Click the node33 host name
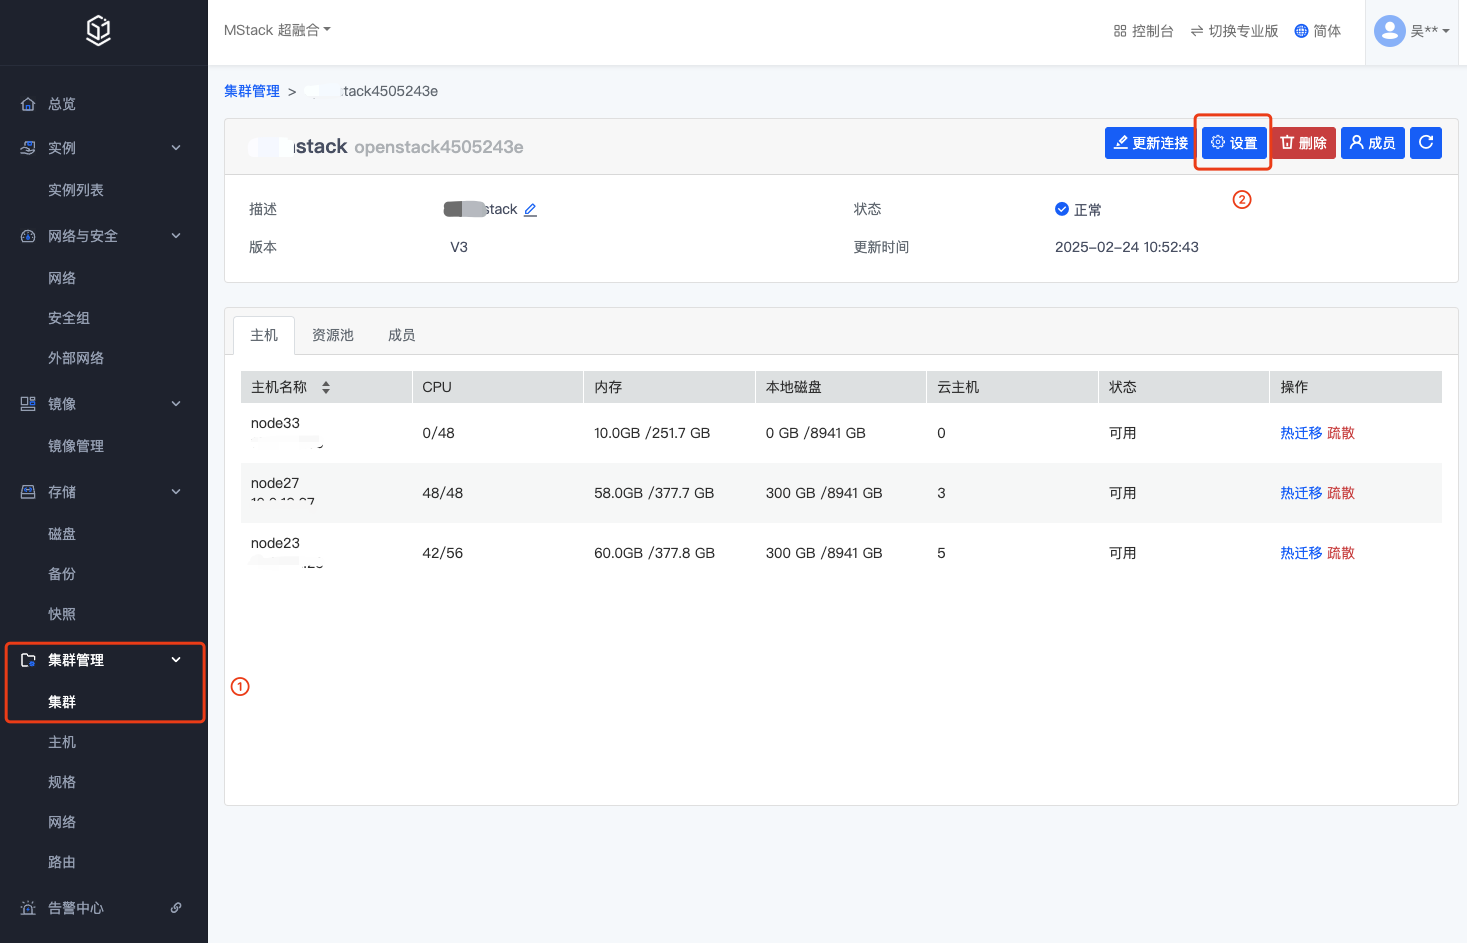 275,423
